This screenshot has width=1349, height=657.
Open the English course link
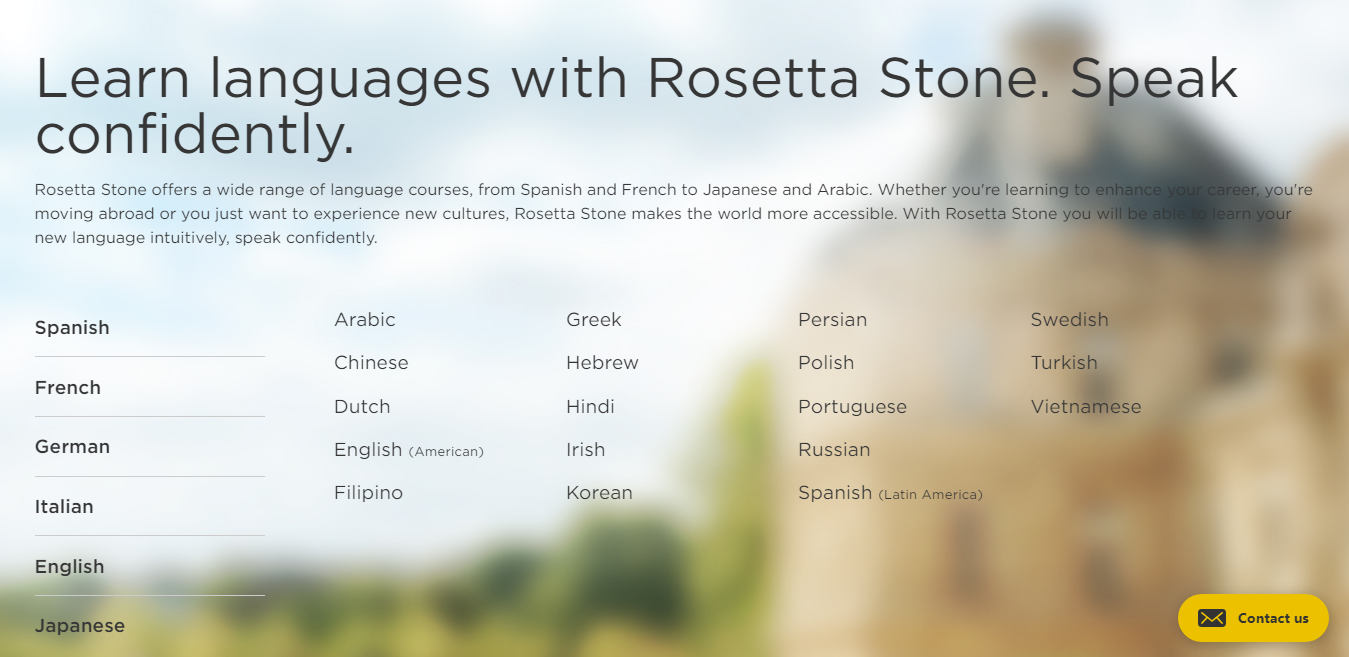(x=69, y=566)
